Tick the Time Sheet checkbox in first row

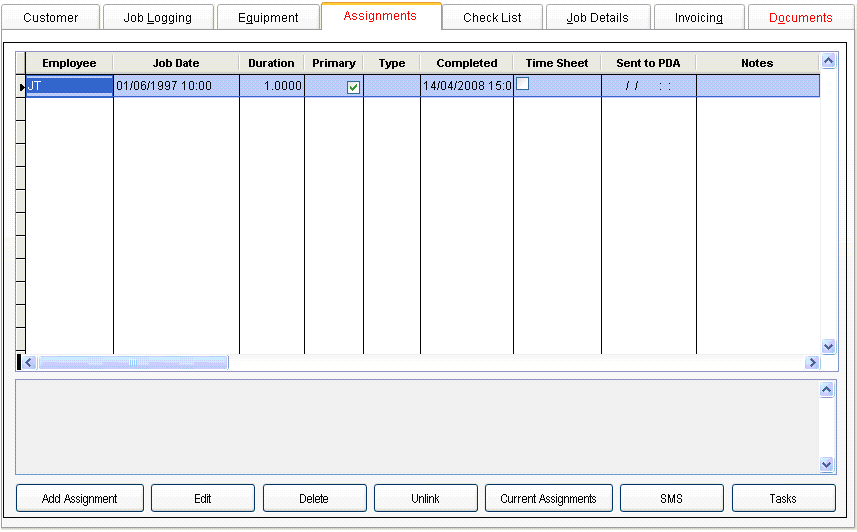coord(522,84)
